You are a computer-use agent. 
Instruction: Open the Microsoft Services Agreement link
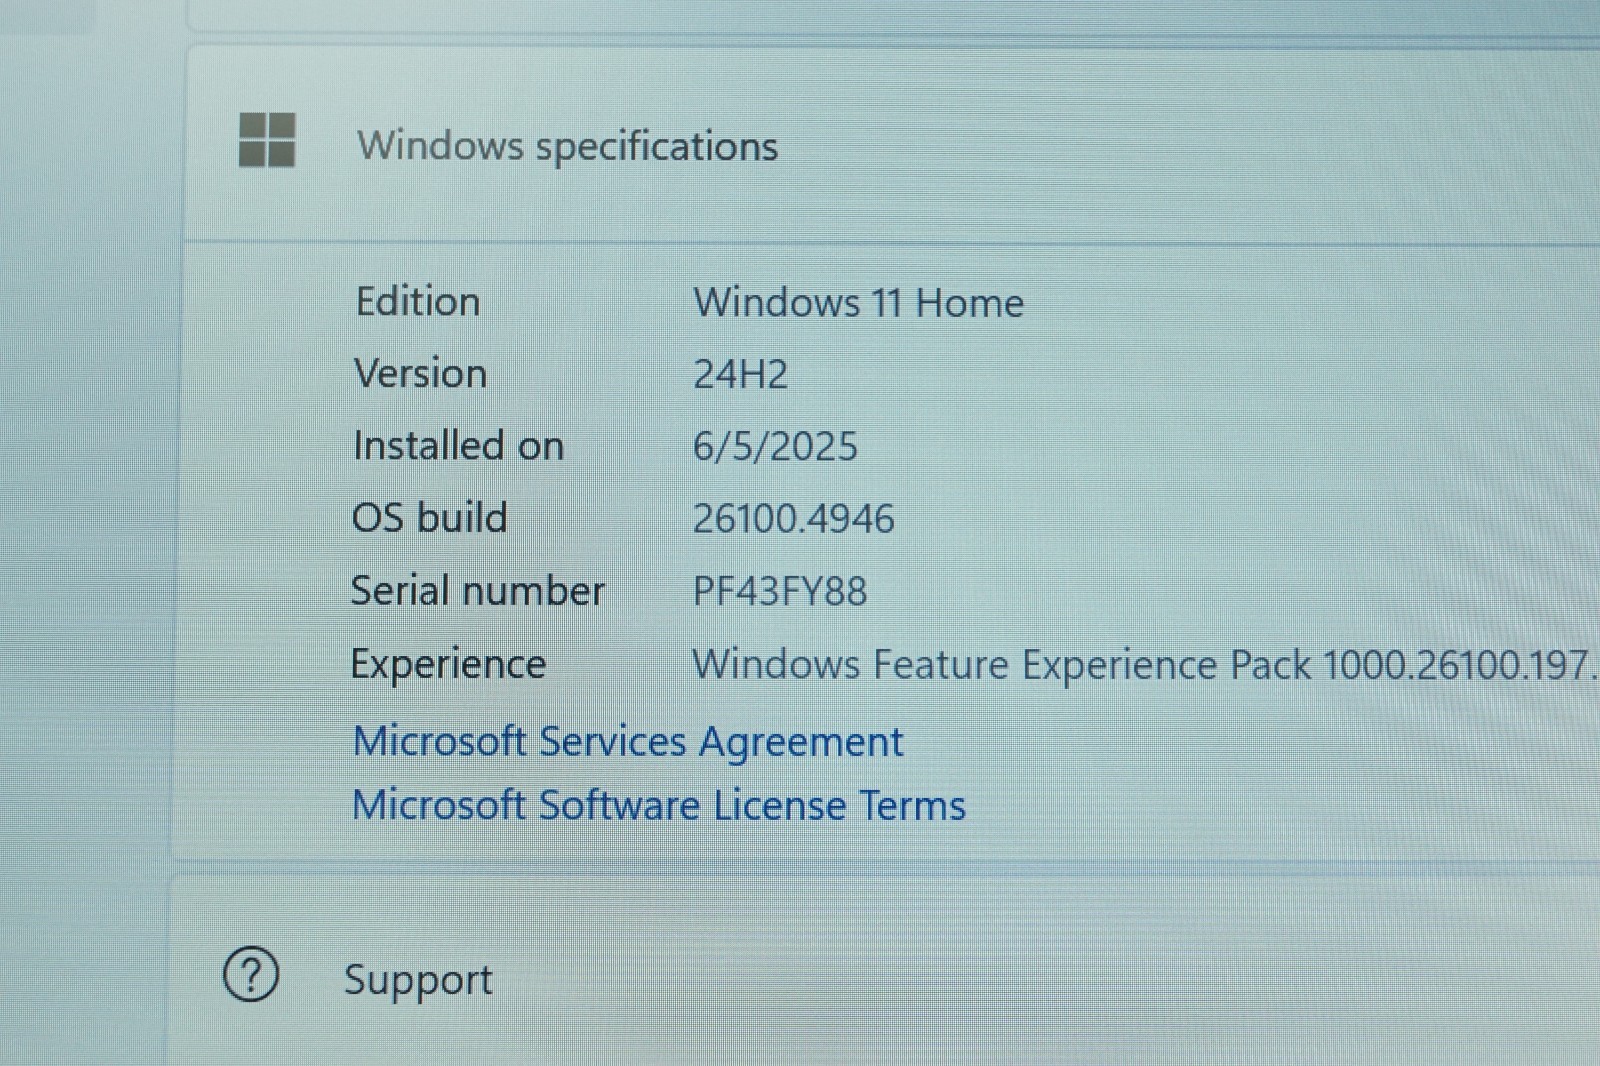tap(628, 741)
